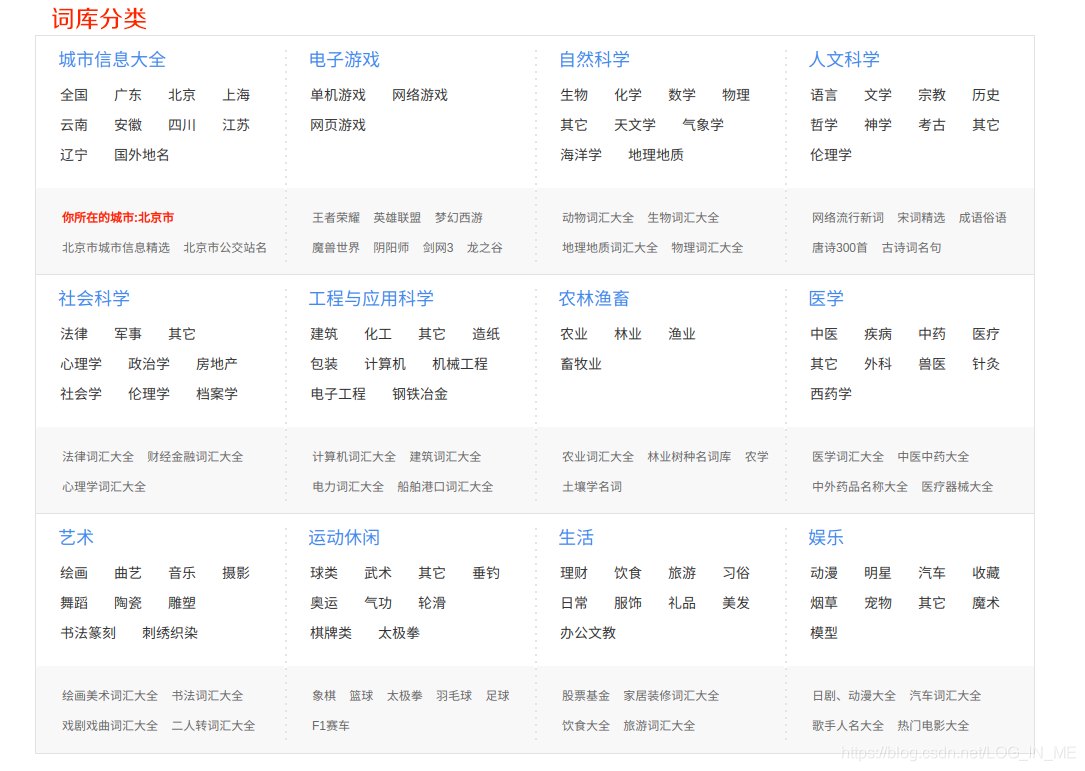The height and width of the screenshot is (771, 1085).
Task: Open the 王者荣耀 dictionary
Action: (336, 218)
